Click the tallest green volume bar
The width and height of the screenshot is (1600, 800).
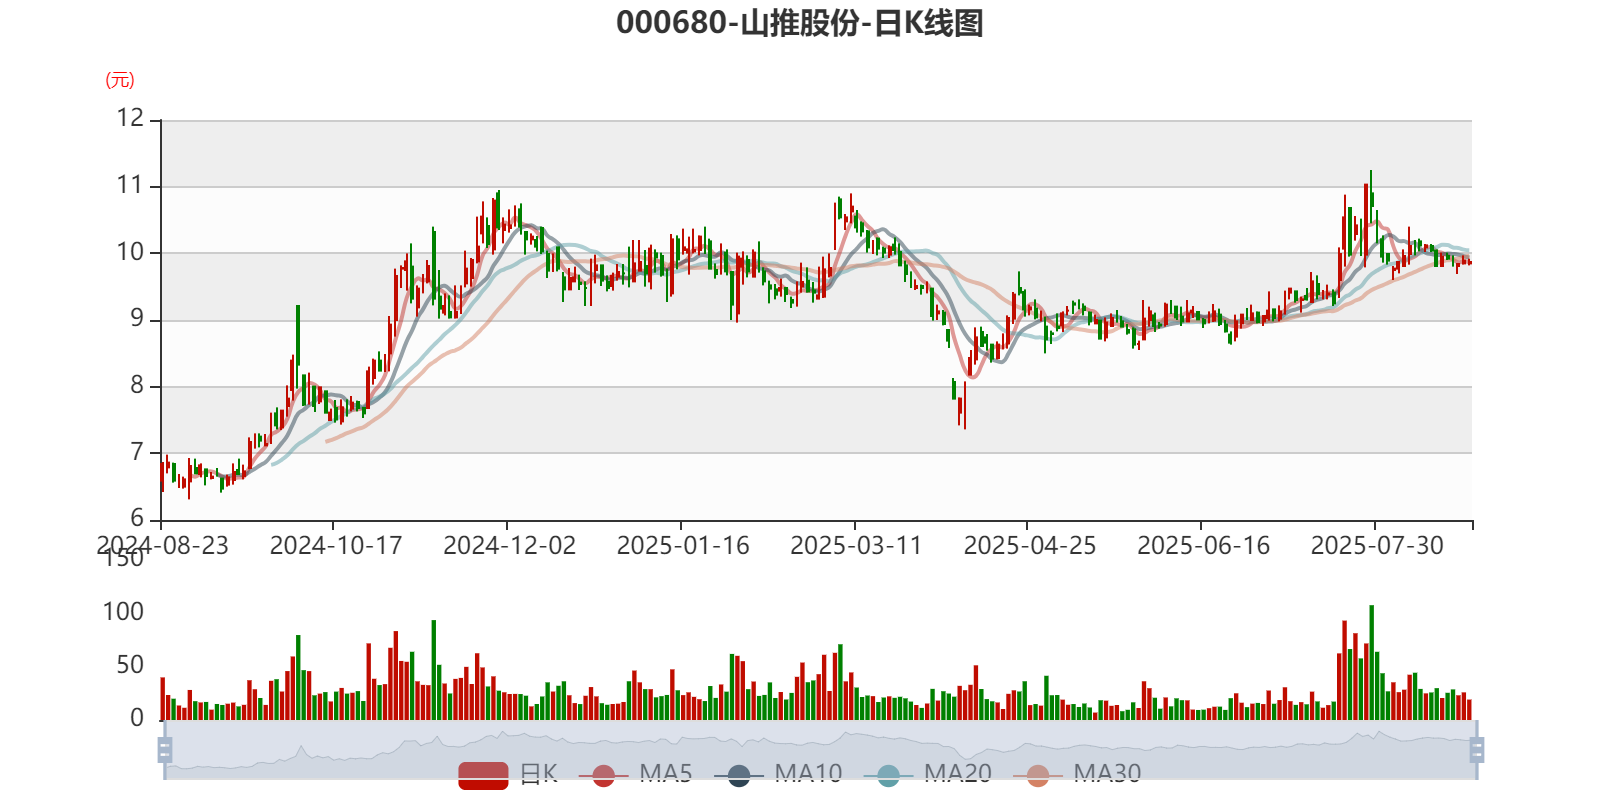click(1371, 662)
